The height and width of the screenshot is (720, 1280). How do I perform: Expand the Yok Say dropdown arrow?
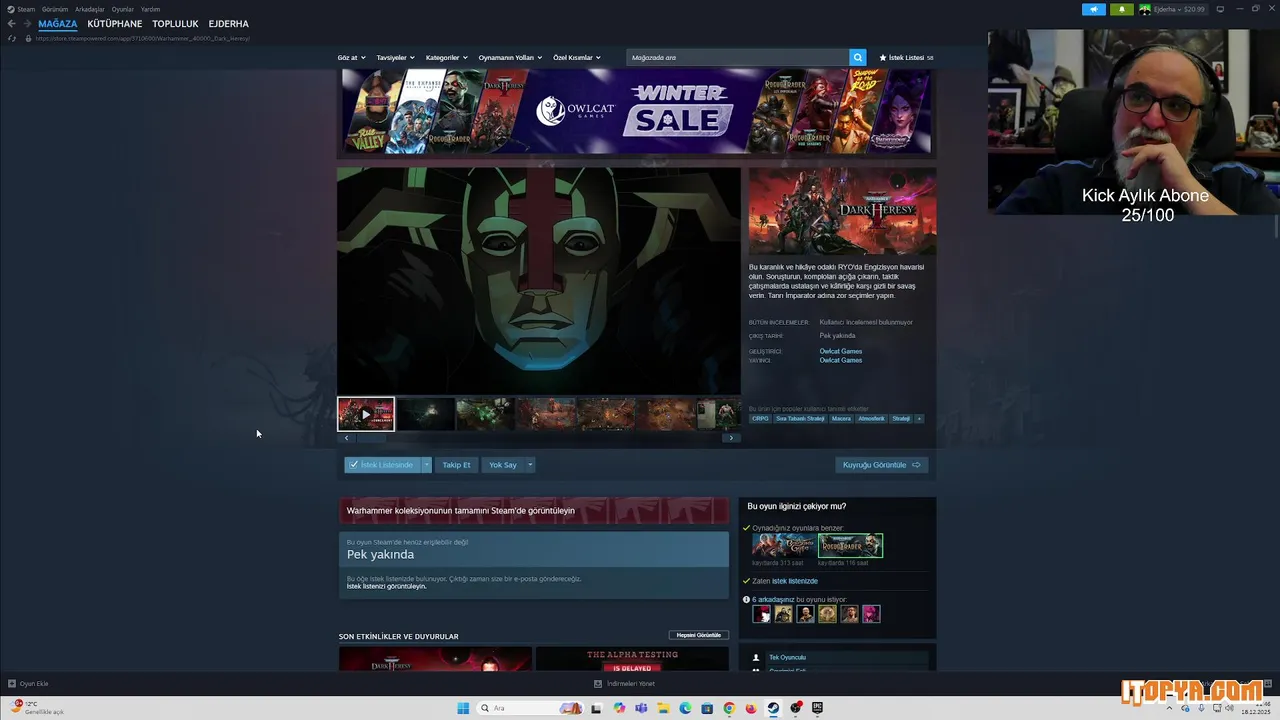coord(530,465)
